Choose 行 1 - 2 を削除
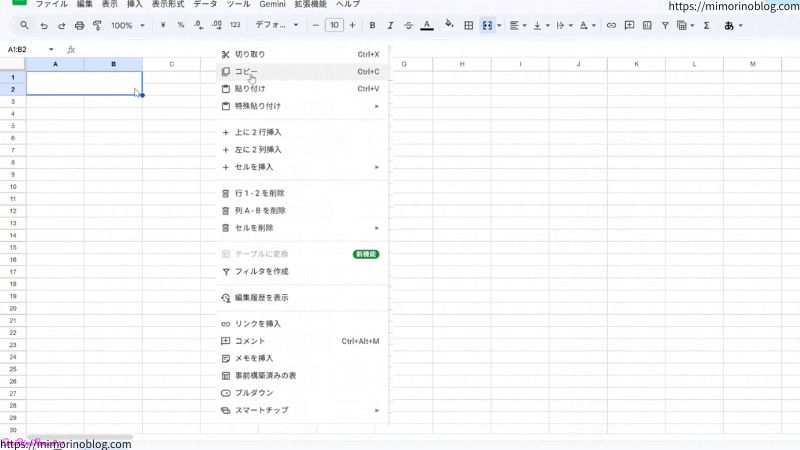This screenshot has height=450, width=800. coord(302,193)
